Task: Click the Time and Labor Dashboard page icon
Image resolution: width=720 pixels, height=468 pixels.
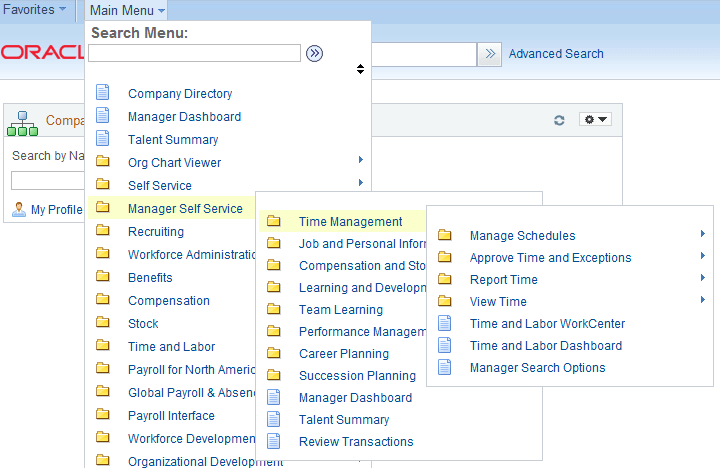Action: point(444,345)
